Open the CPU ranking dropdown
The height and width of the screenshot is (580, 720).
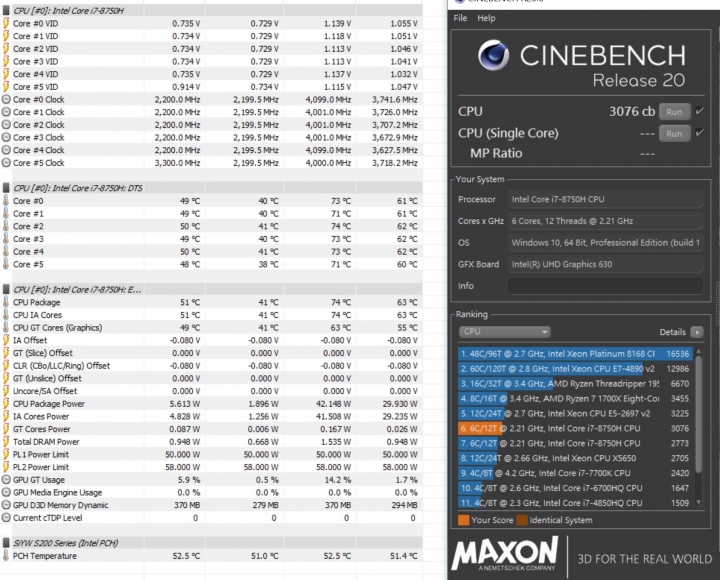pyautogui.click(x=505, y=332)
